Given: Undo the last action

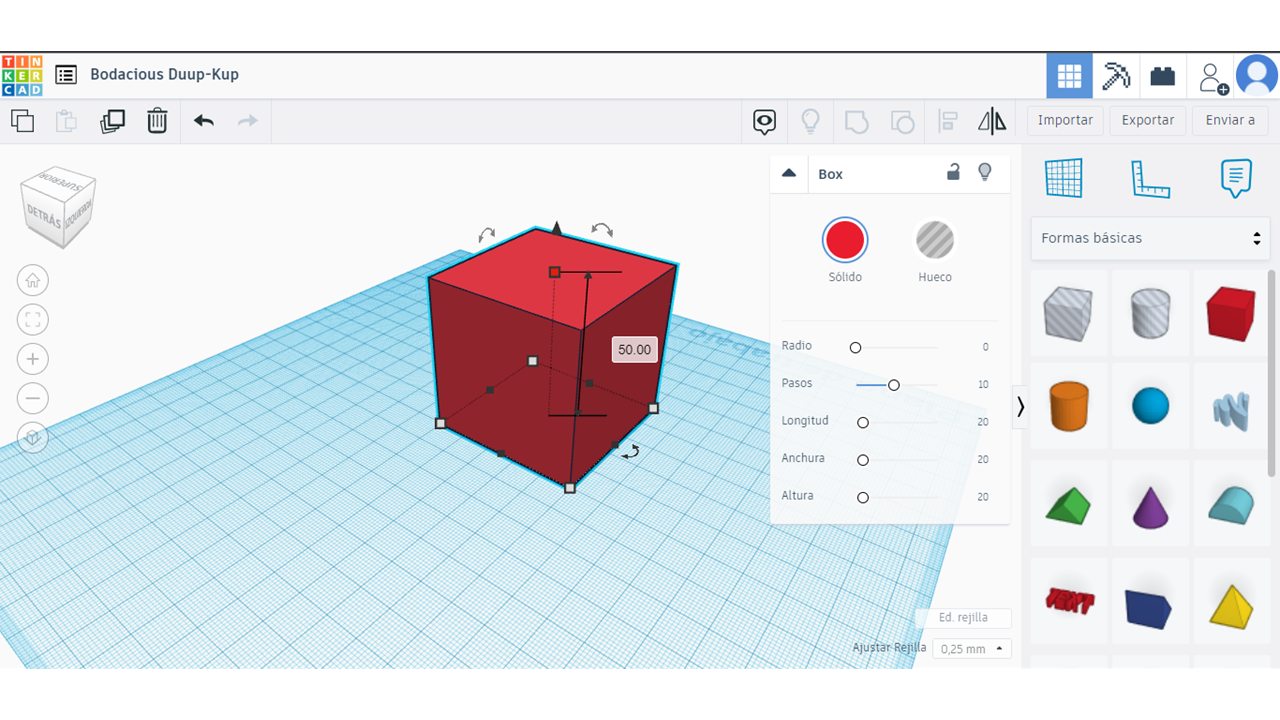Looking at the screenshot, I should pyautogui.click(x=204, y=121).
